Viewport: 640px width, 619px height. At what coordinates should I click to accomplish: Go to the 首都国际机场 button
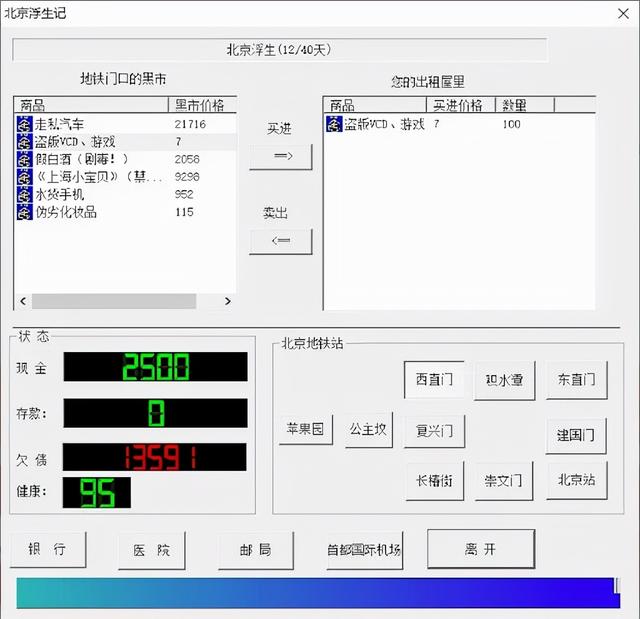[x=364, y=550]
